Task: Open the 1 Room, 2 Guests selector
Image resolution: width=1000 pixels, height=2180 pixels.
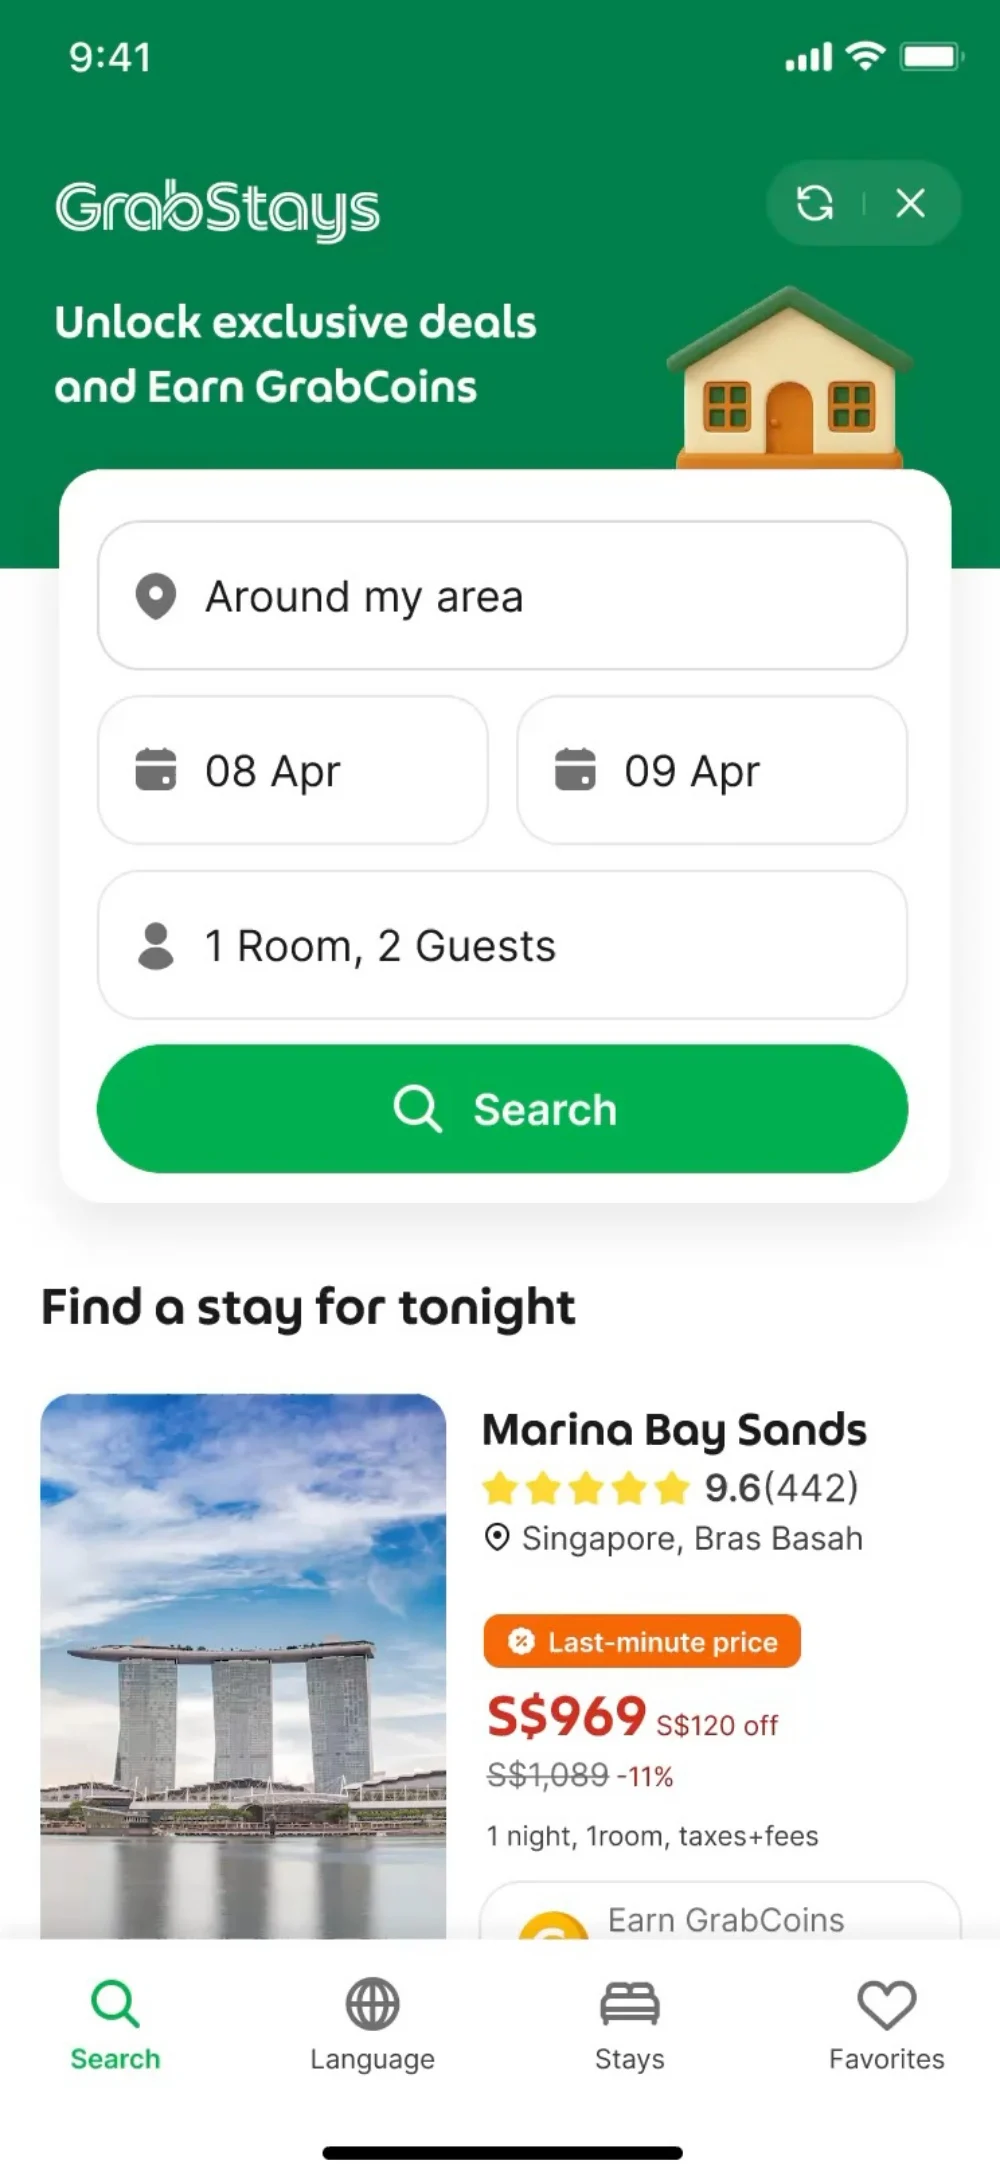Action: (502, 945)
